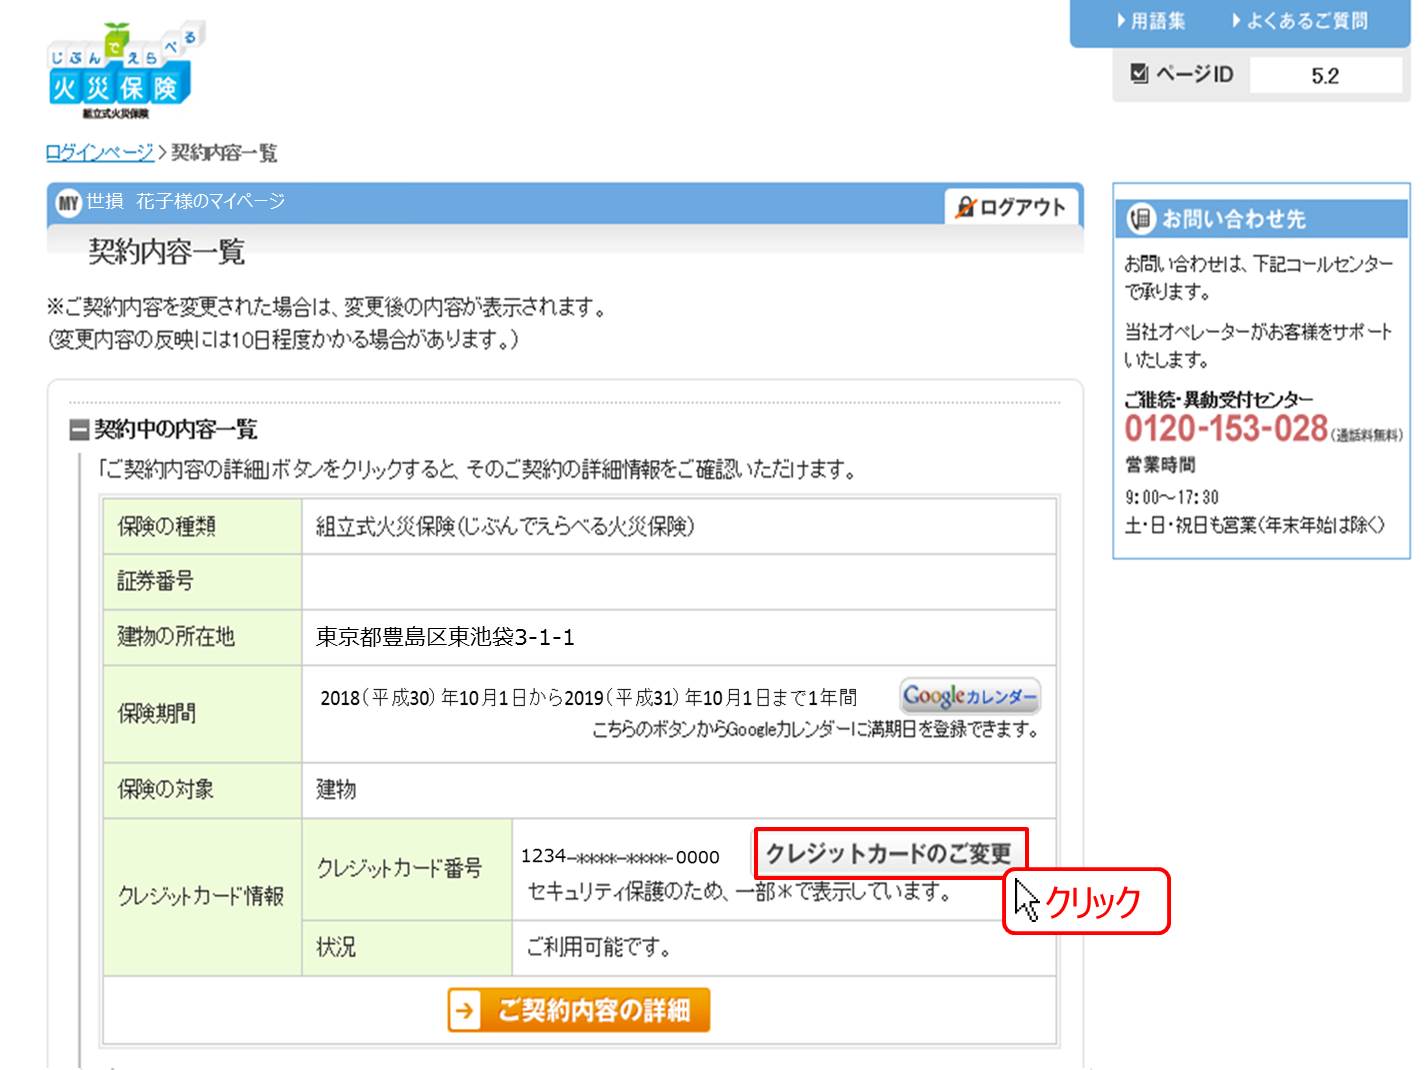Open ログインページ from the breadcrumb
This screenshot has width=1428, height=1070.
(98, 154)
